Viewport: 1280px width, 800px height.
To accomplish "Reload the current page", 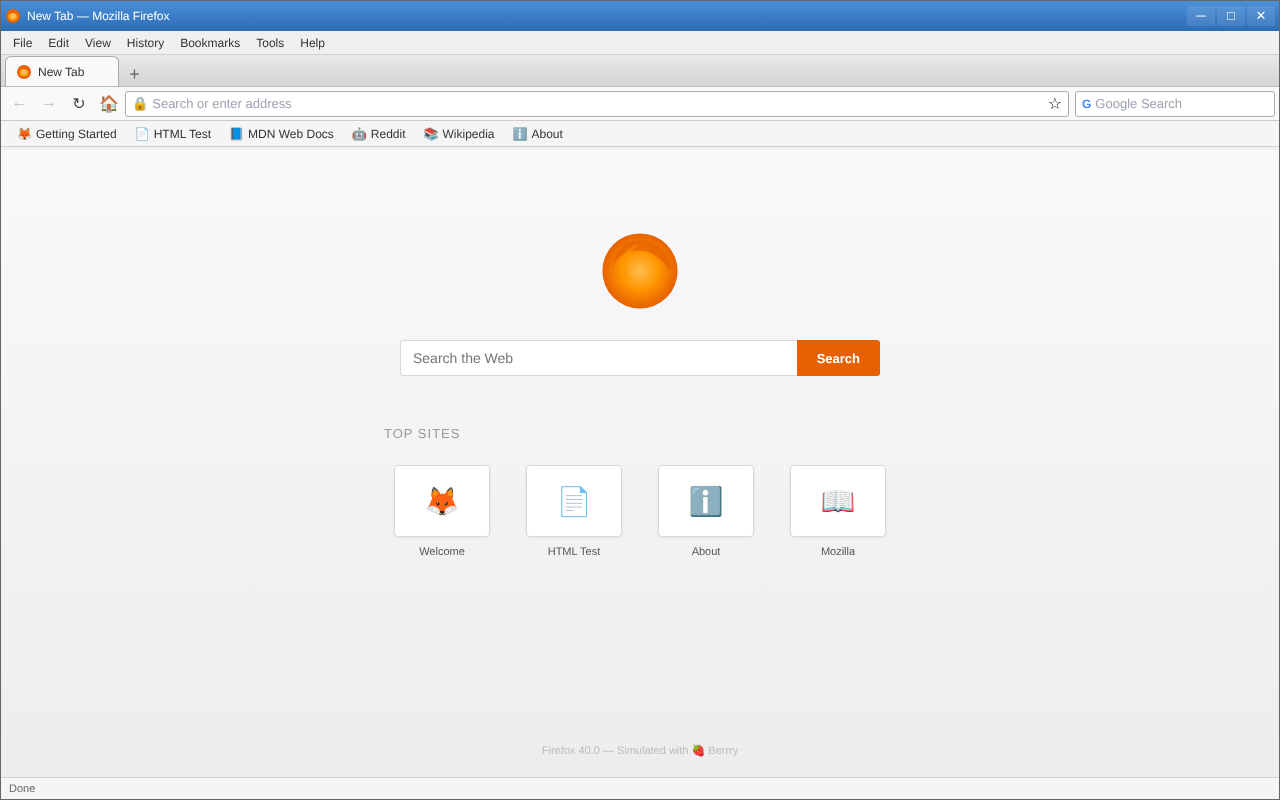I will pos(79,104).
